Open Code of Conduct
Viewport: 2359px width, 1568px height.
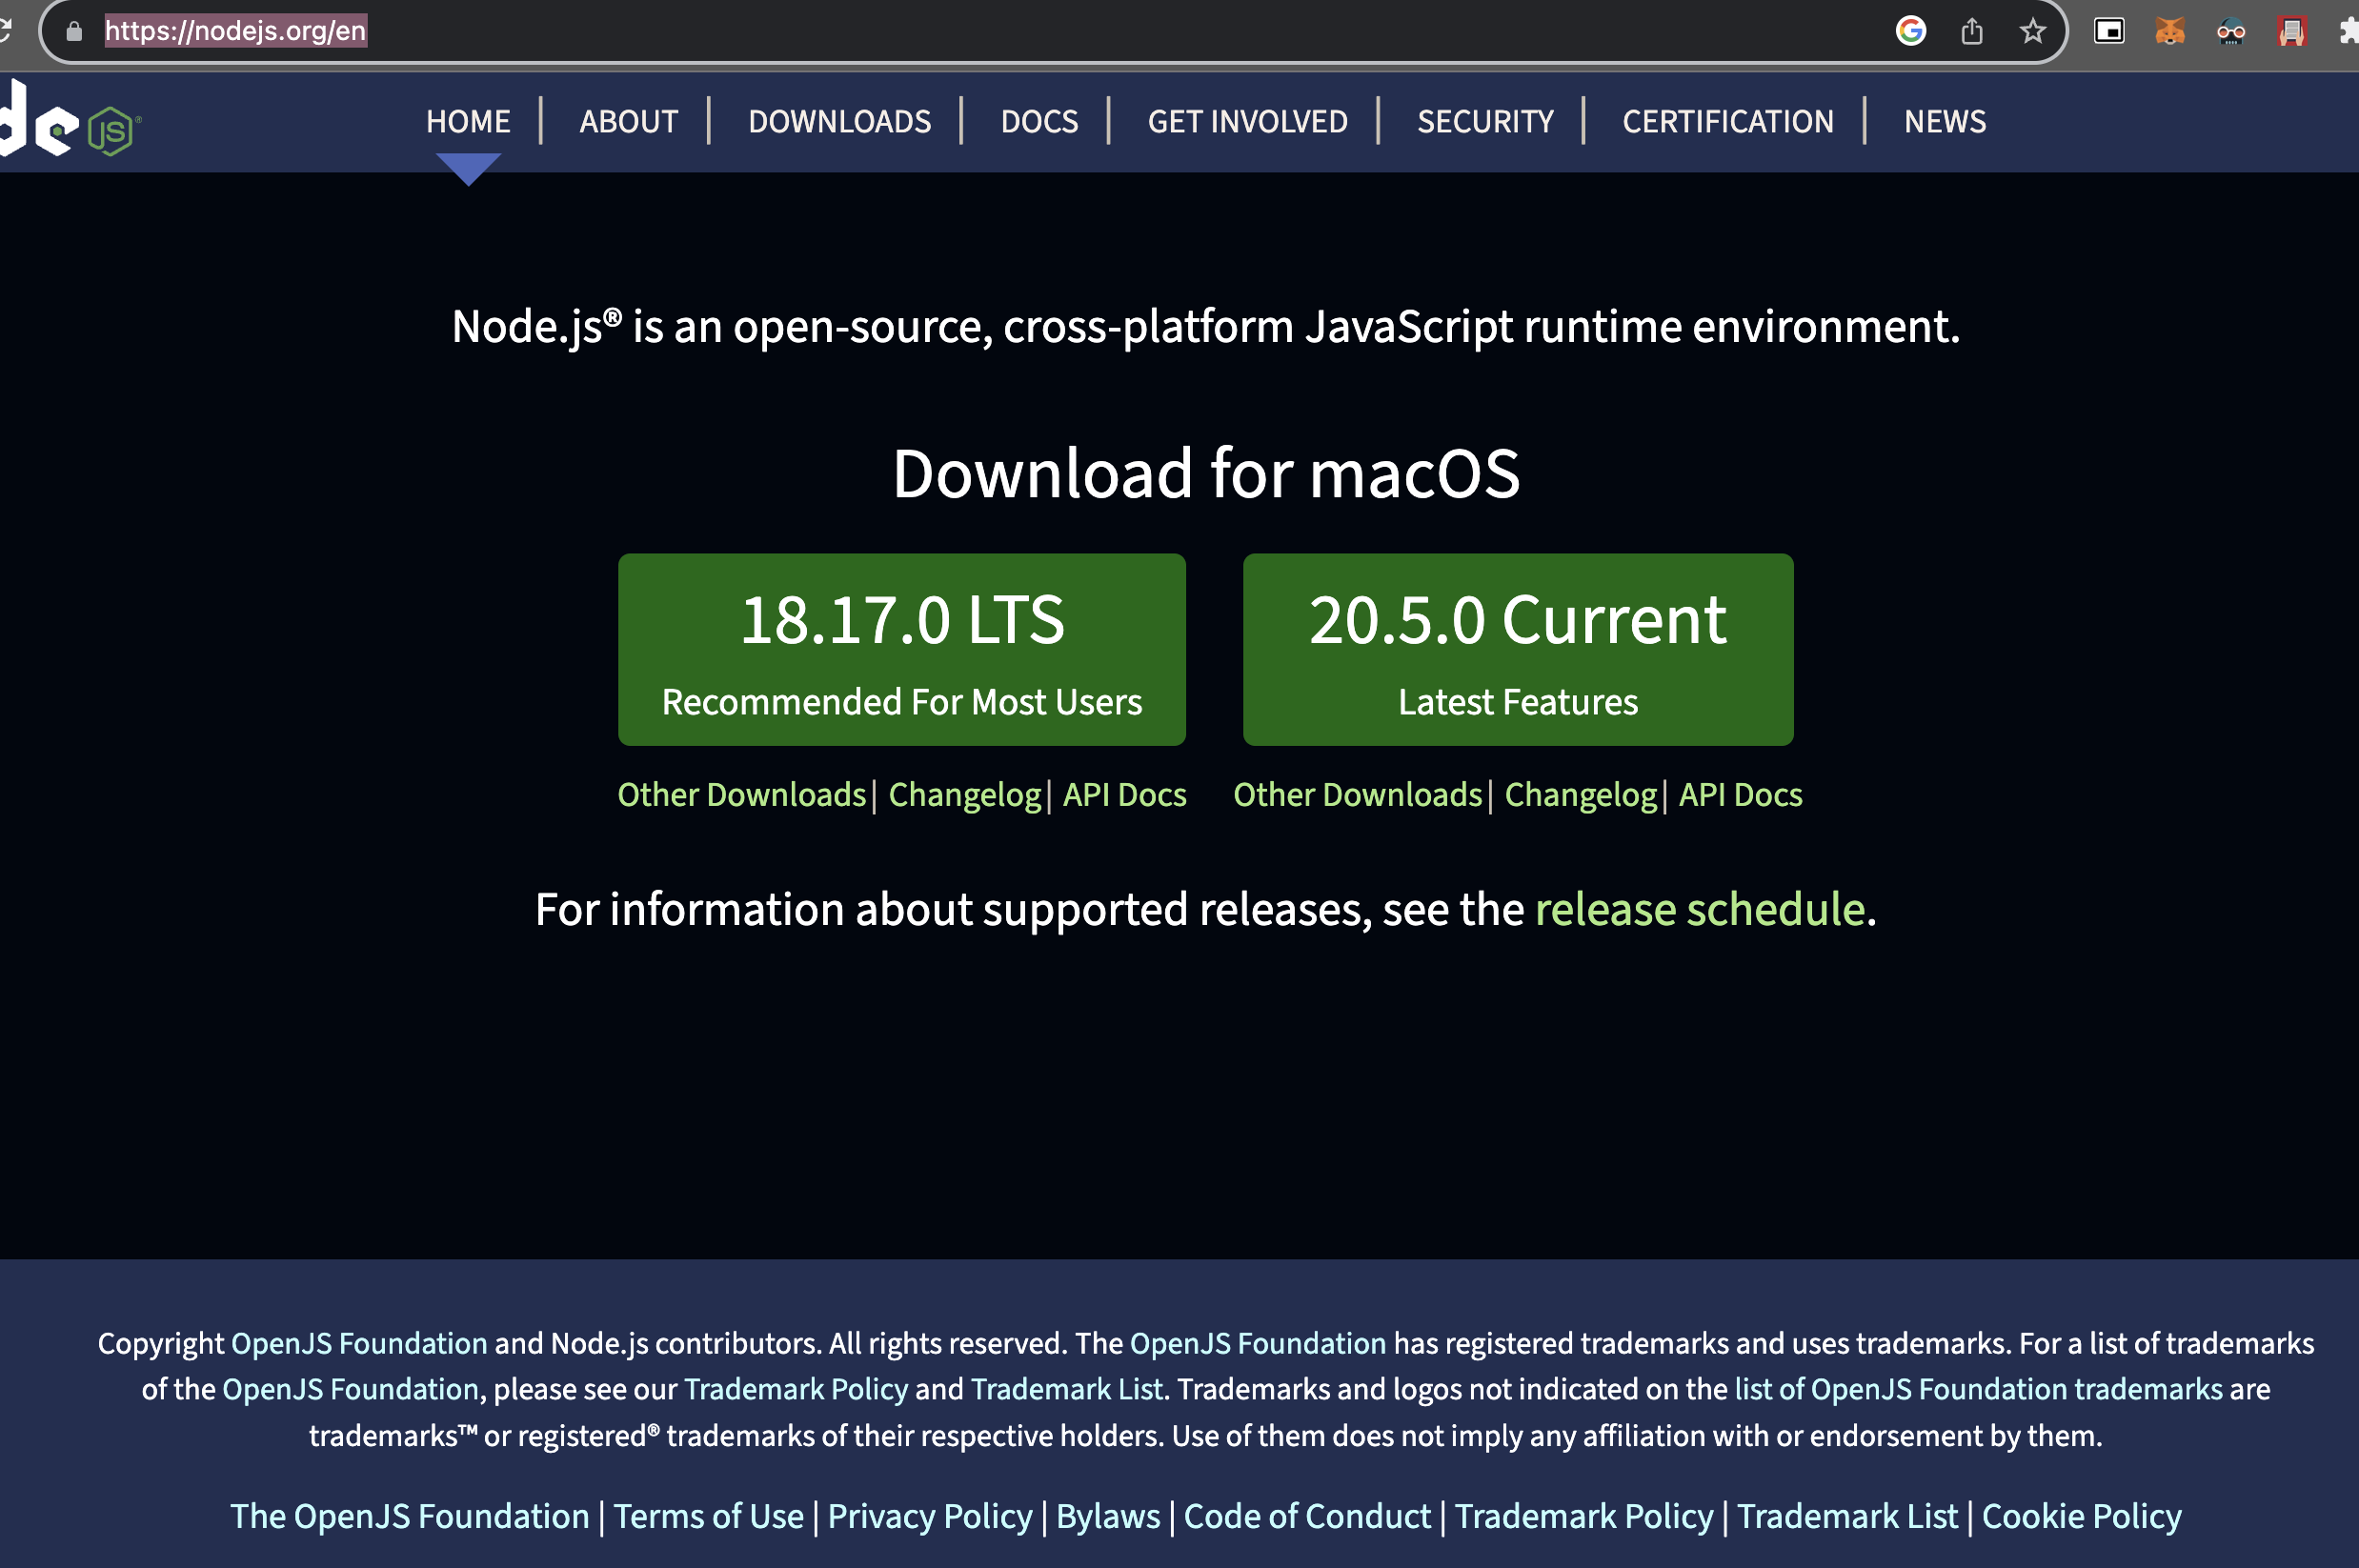point(1307,1517)
